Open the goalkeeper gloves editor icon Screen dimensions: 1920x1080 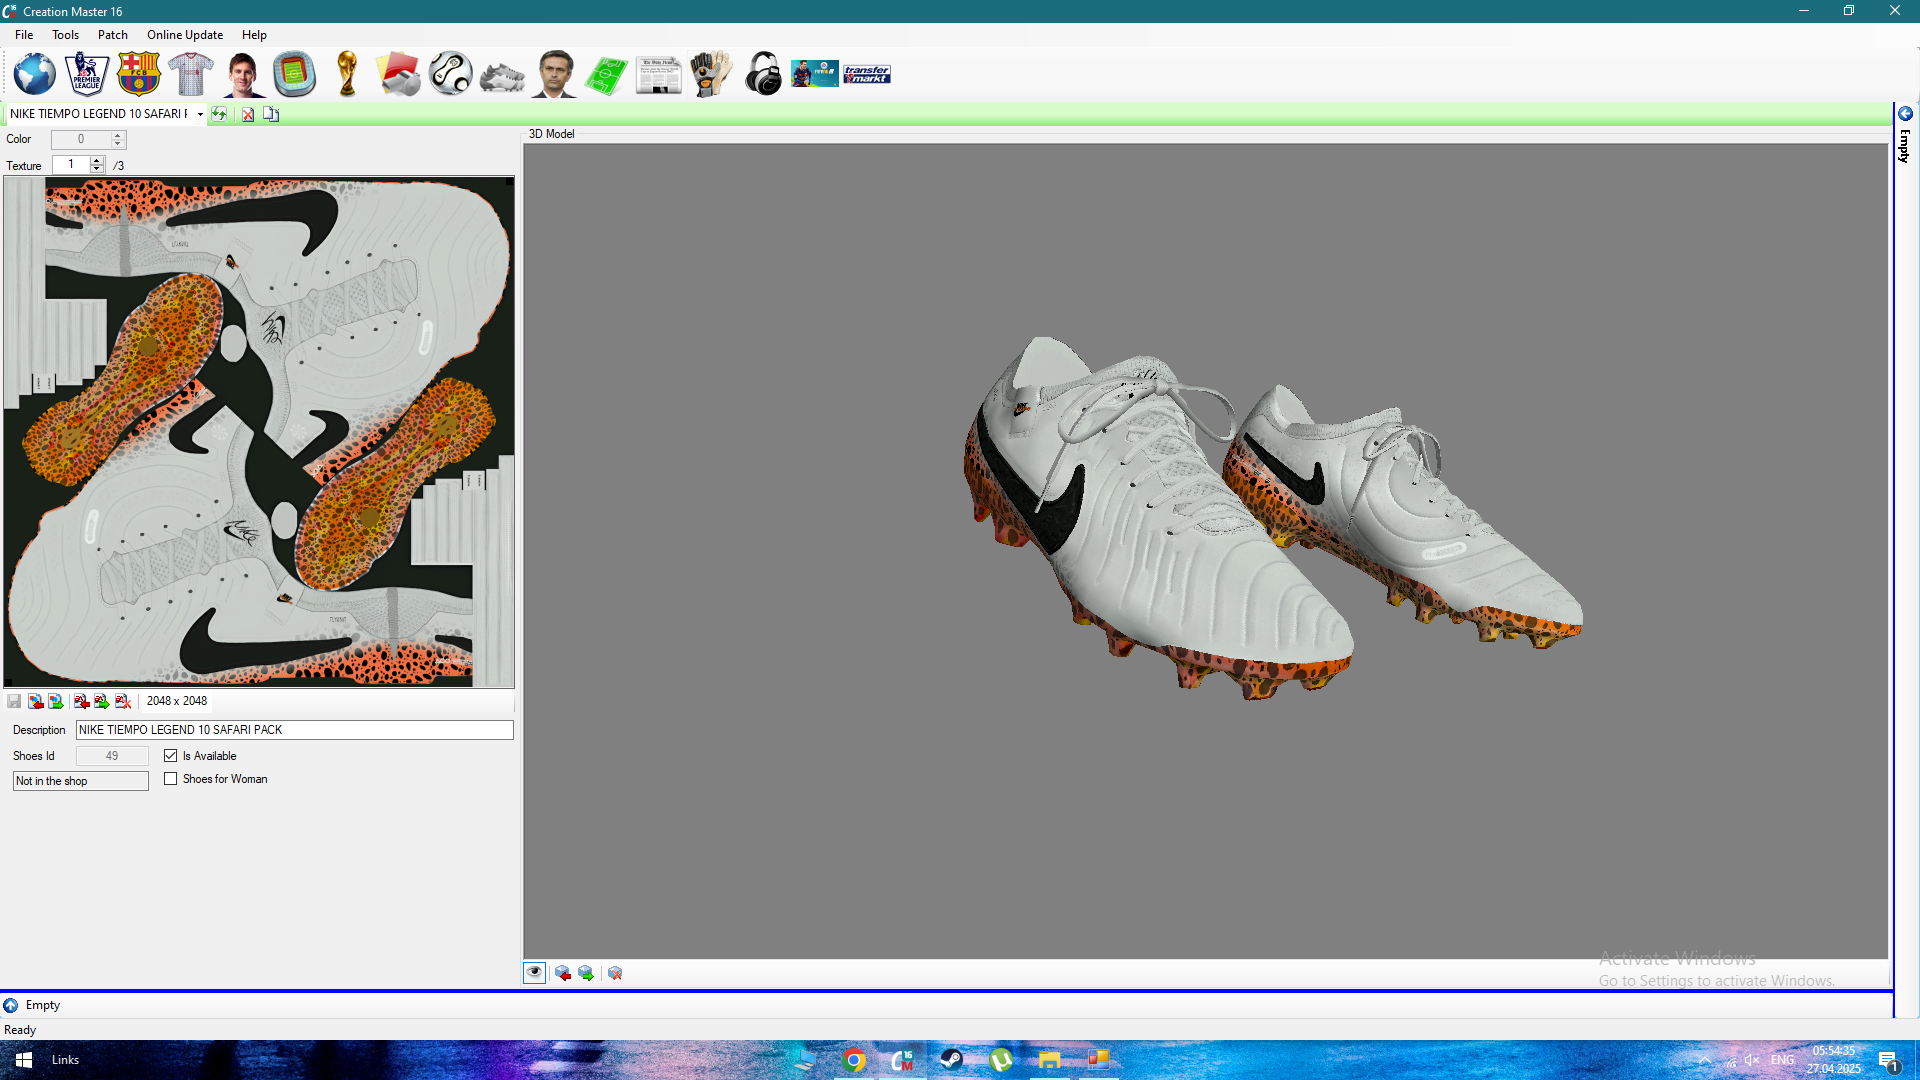[710, 74]
